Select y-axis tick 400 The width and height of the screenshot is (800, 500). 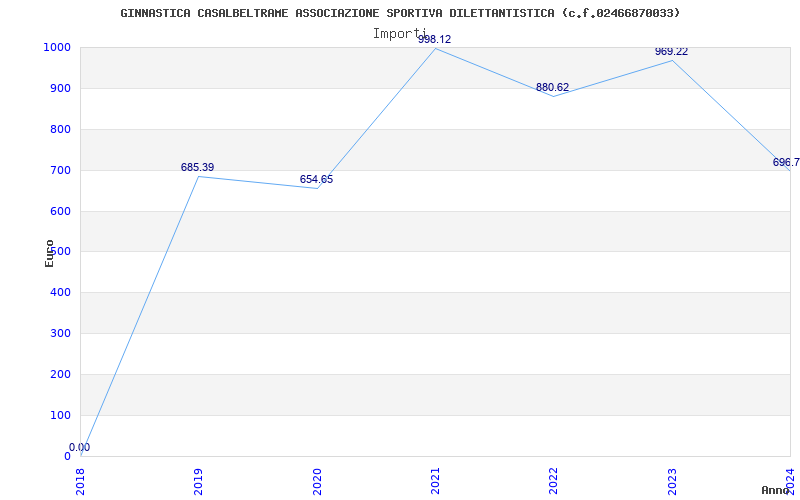(60, 293)
